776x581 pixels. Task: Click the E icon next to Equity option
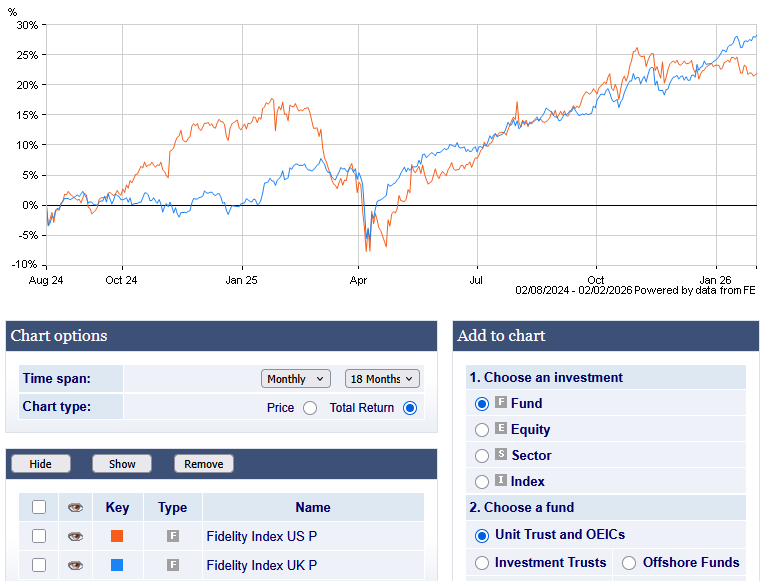click(501, 429)
